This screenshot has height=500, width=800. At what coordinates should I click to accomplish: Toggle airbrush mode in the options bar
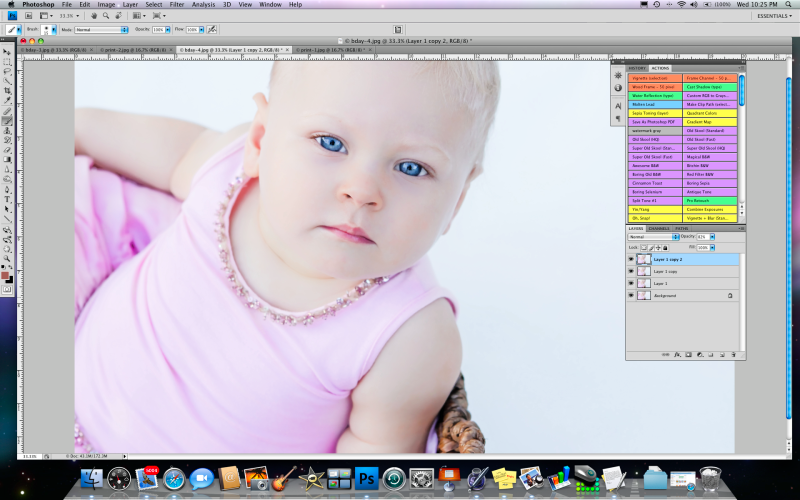(212, 30)
